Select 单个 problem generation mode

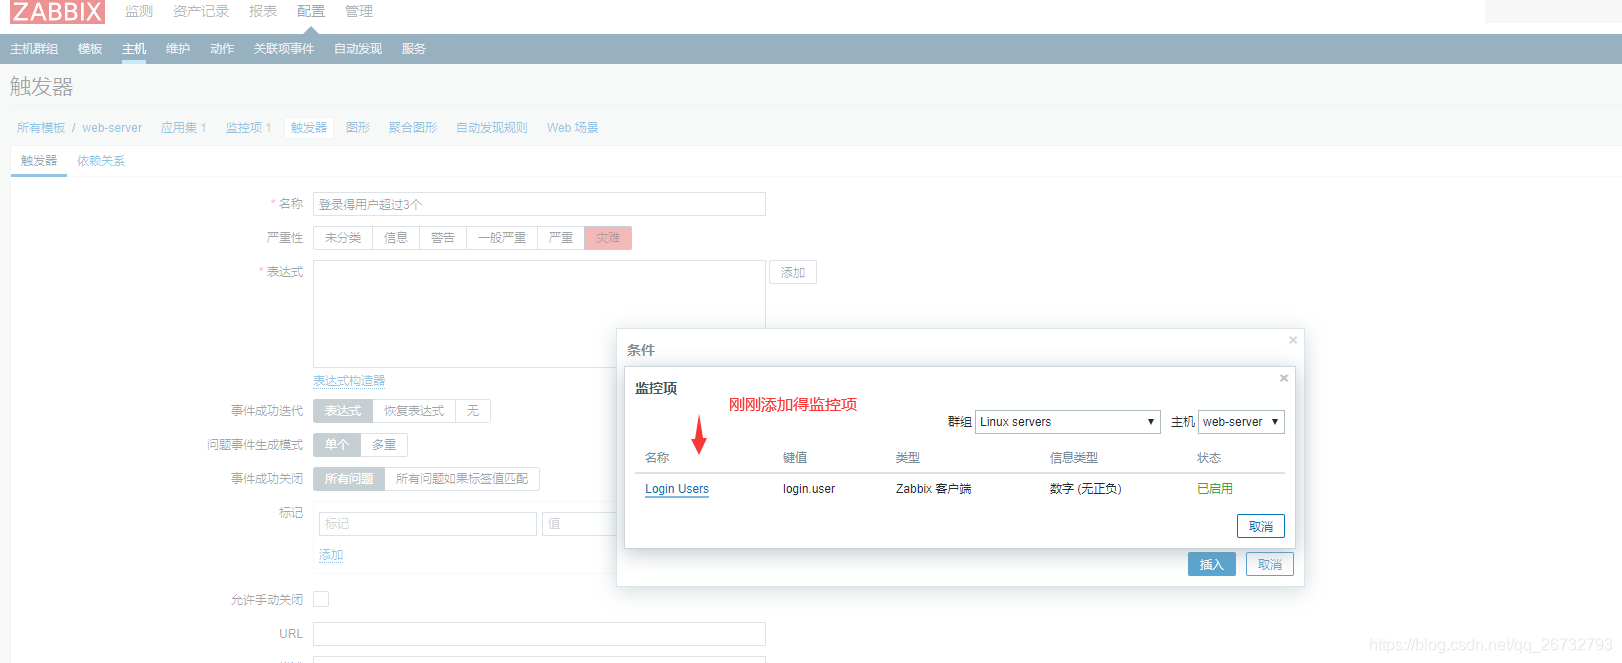(337, 445)
